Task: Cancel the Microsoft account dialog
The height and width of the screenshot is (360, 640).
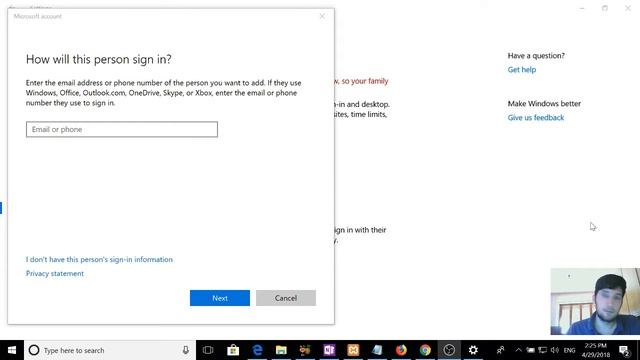Action: (286, 298)
